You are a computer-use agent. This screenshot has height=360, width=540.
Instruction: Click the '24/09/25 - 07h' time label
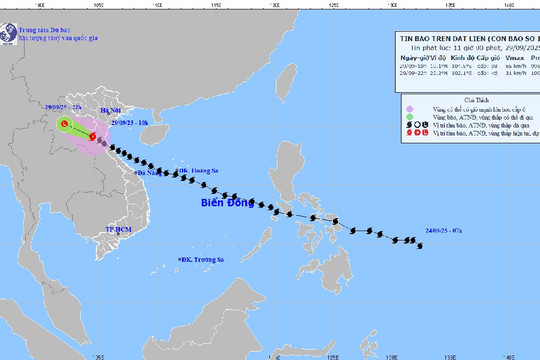pos(444,230)
